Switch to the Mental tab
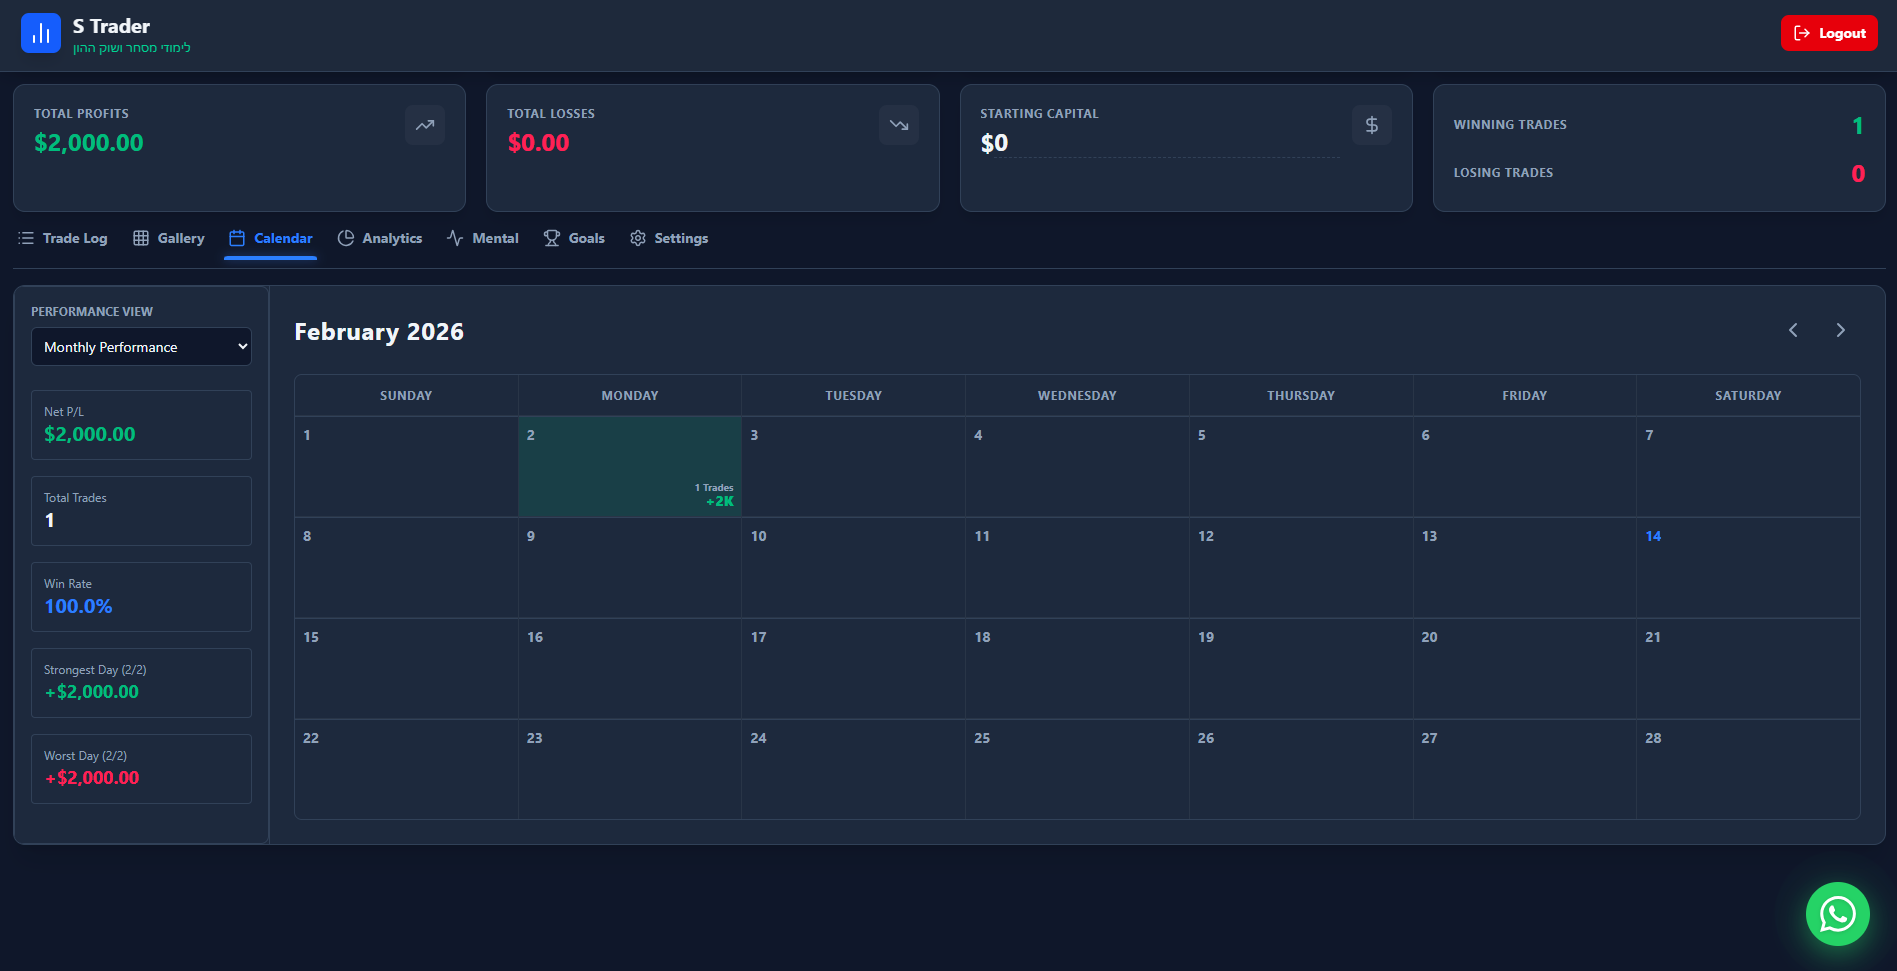The image size is (1897, 971). 483,238
